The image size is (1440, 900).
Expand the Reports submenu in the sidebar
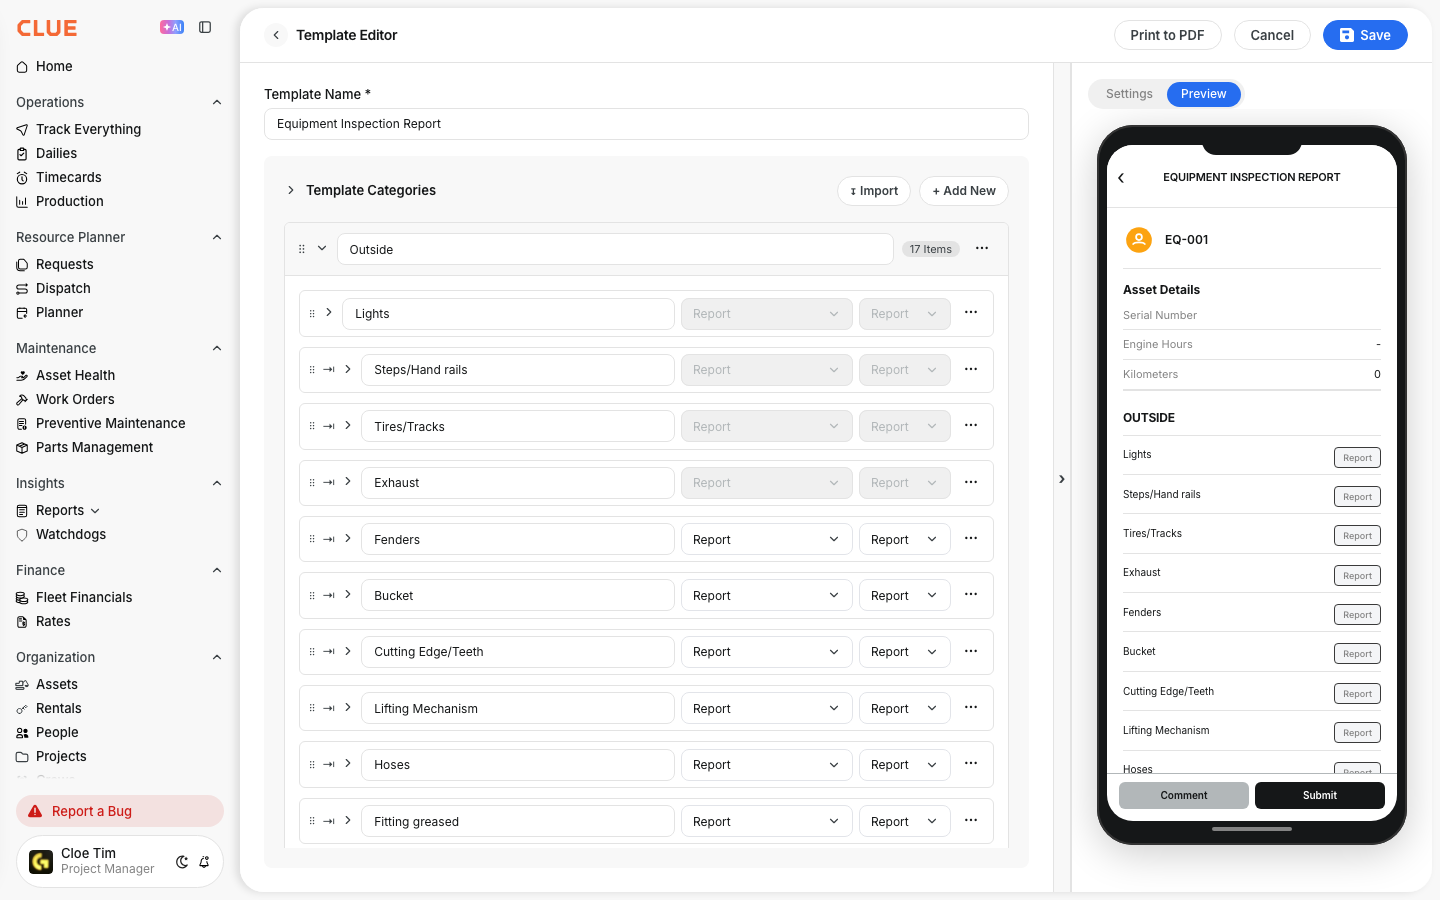pyautogui.click(x=95, y=511)
